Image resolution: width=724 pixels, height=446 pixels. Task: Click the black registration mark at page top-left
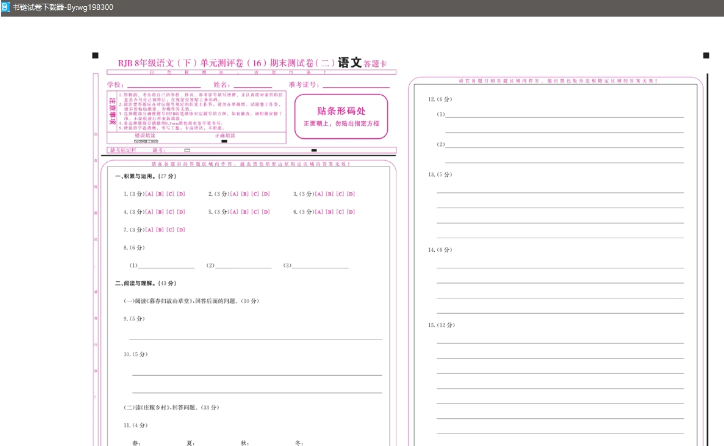(x=95, y=55)
